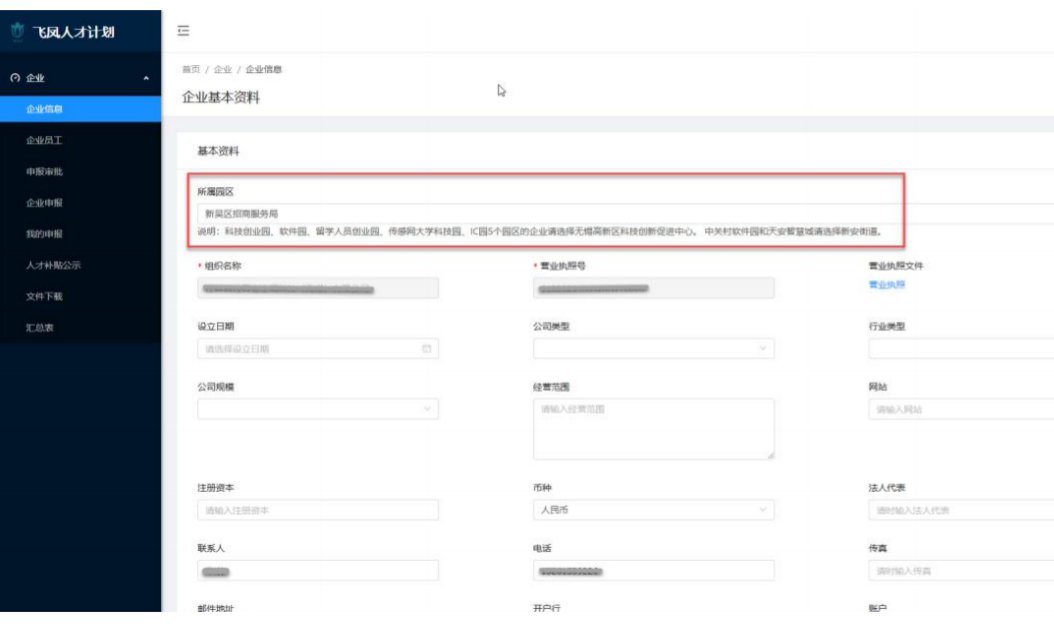The height and width of the screenshot is (630, 1054).
Task: Open the 公司规模 dropdown
Action: (317, 409)
